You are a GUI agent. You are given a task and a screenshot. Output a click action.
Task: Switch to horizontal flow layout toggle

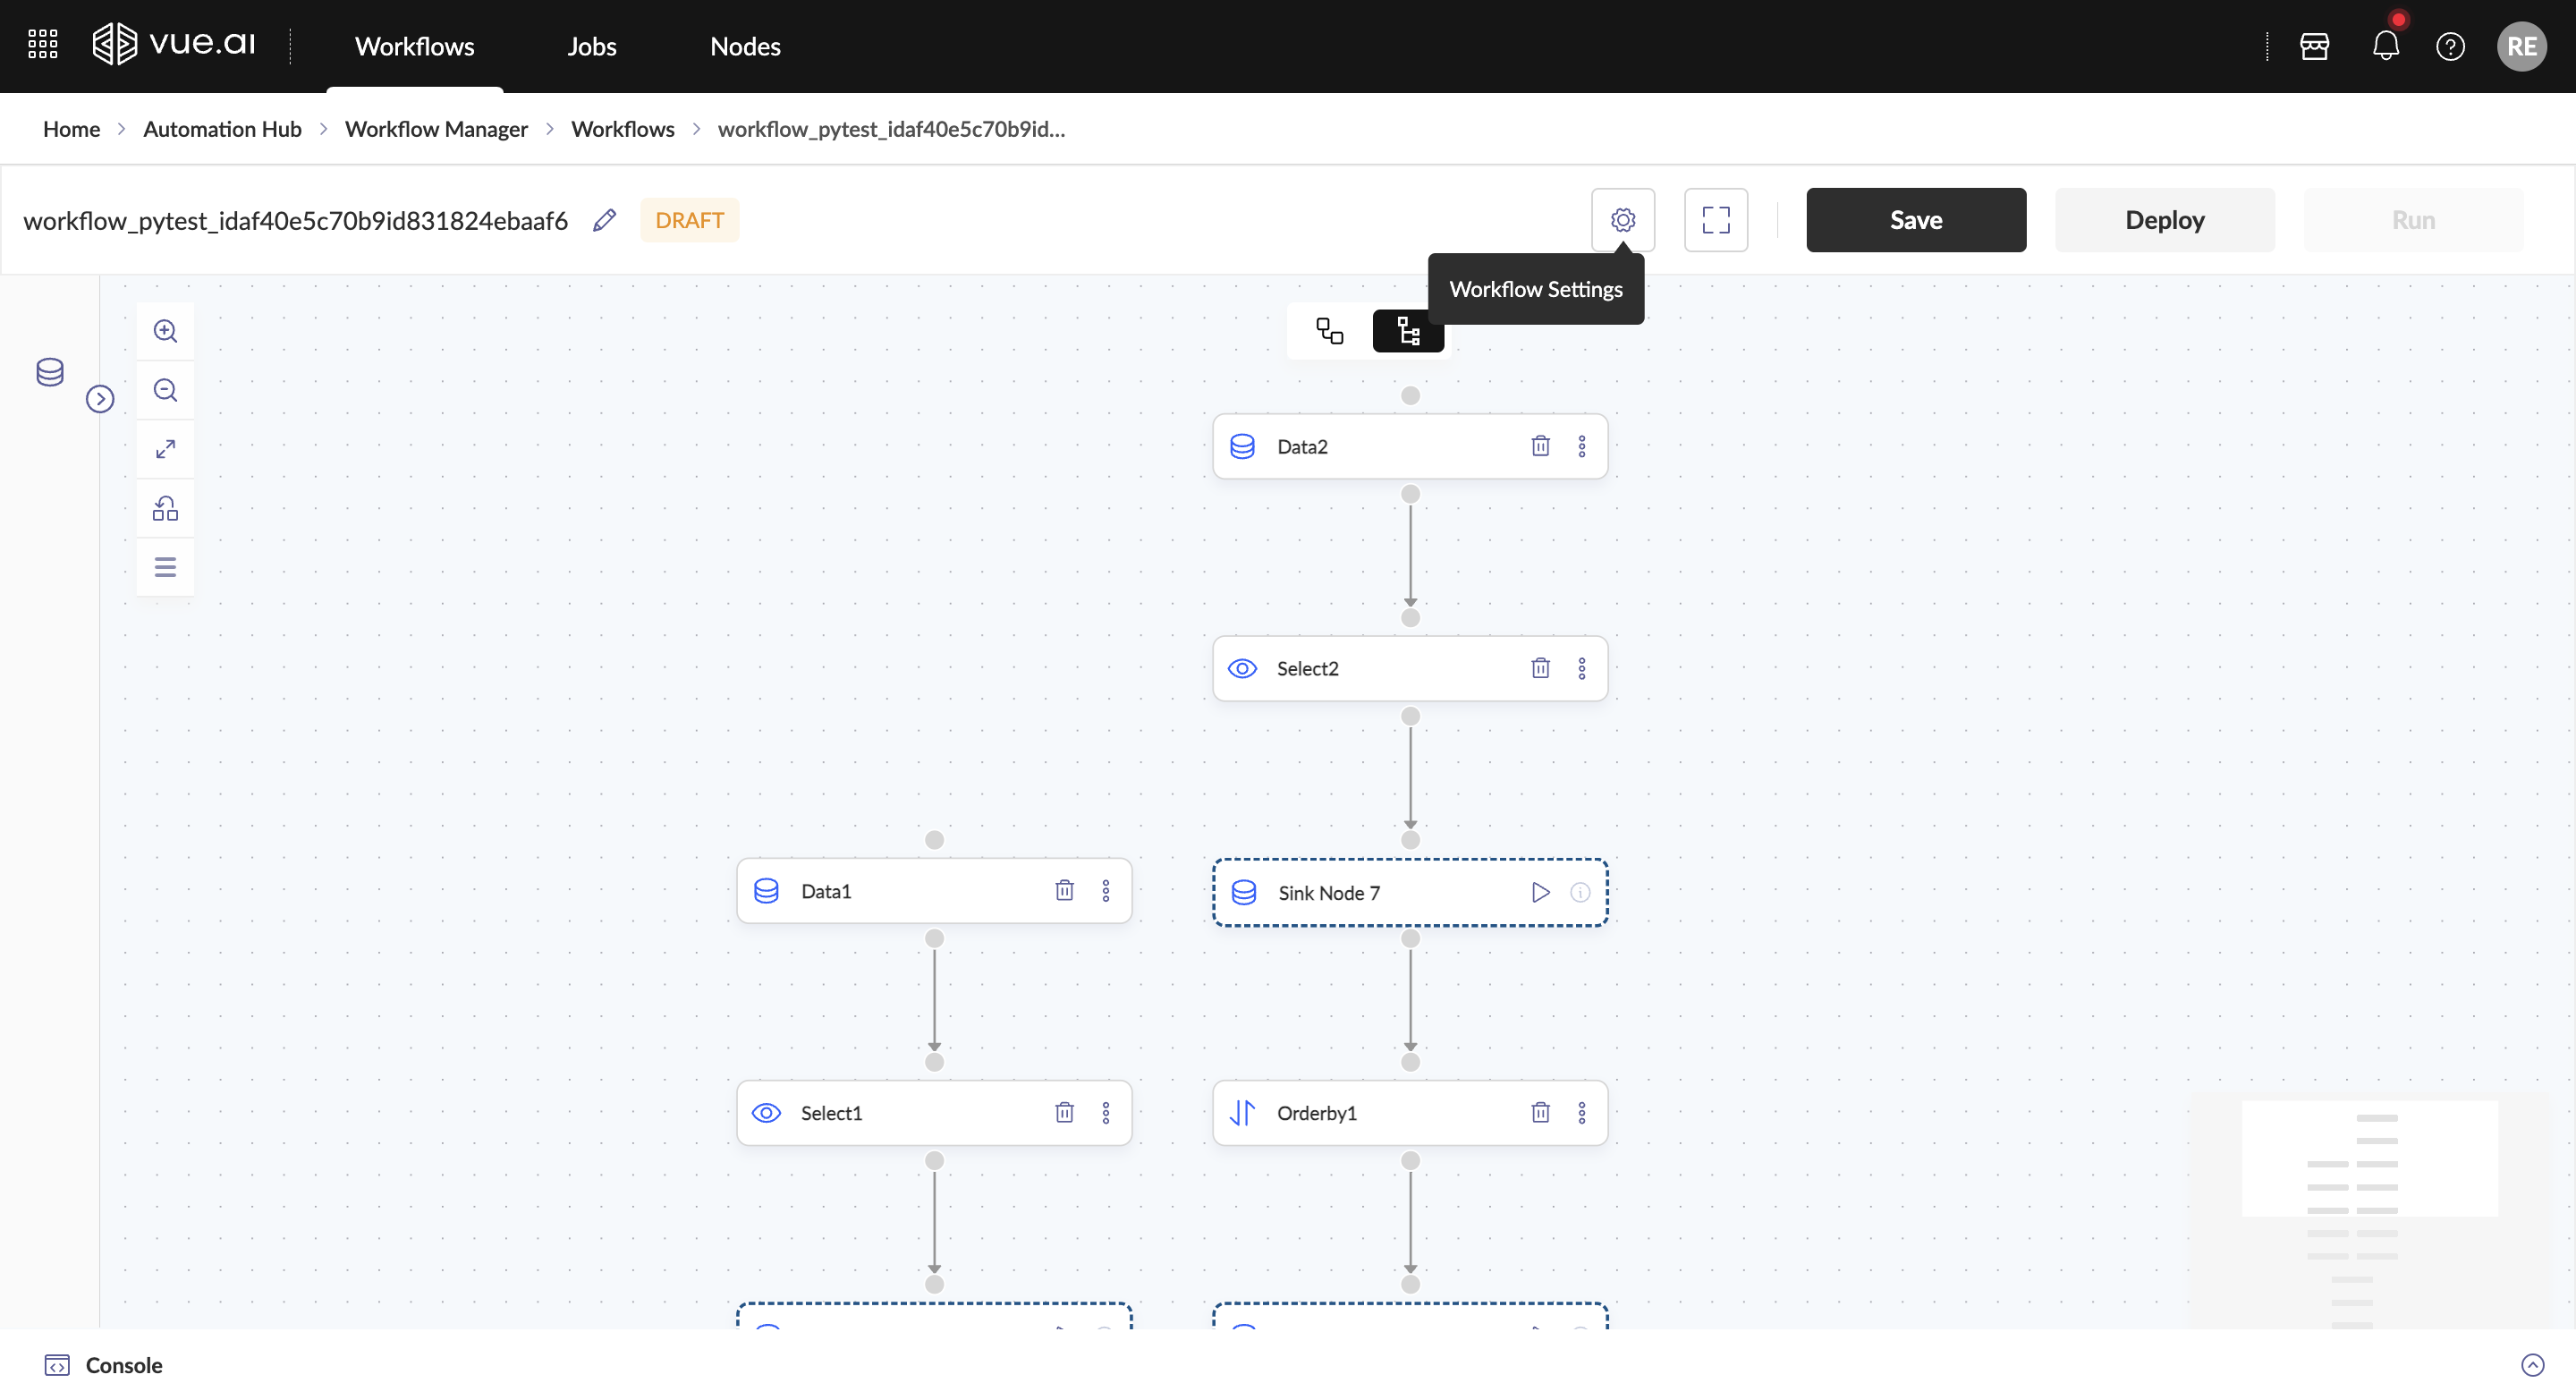(1329, 331)
